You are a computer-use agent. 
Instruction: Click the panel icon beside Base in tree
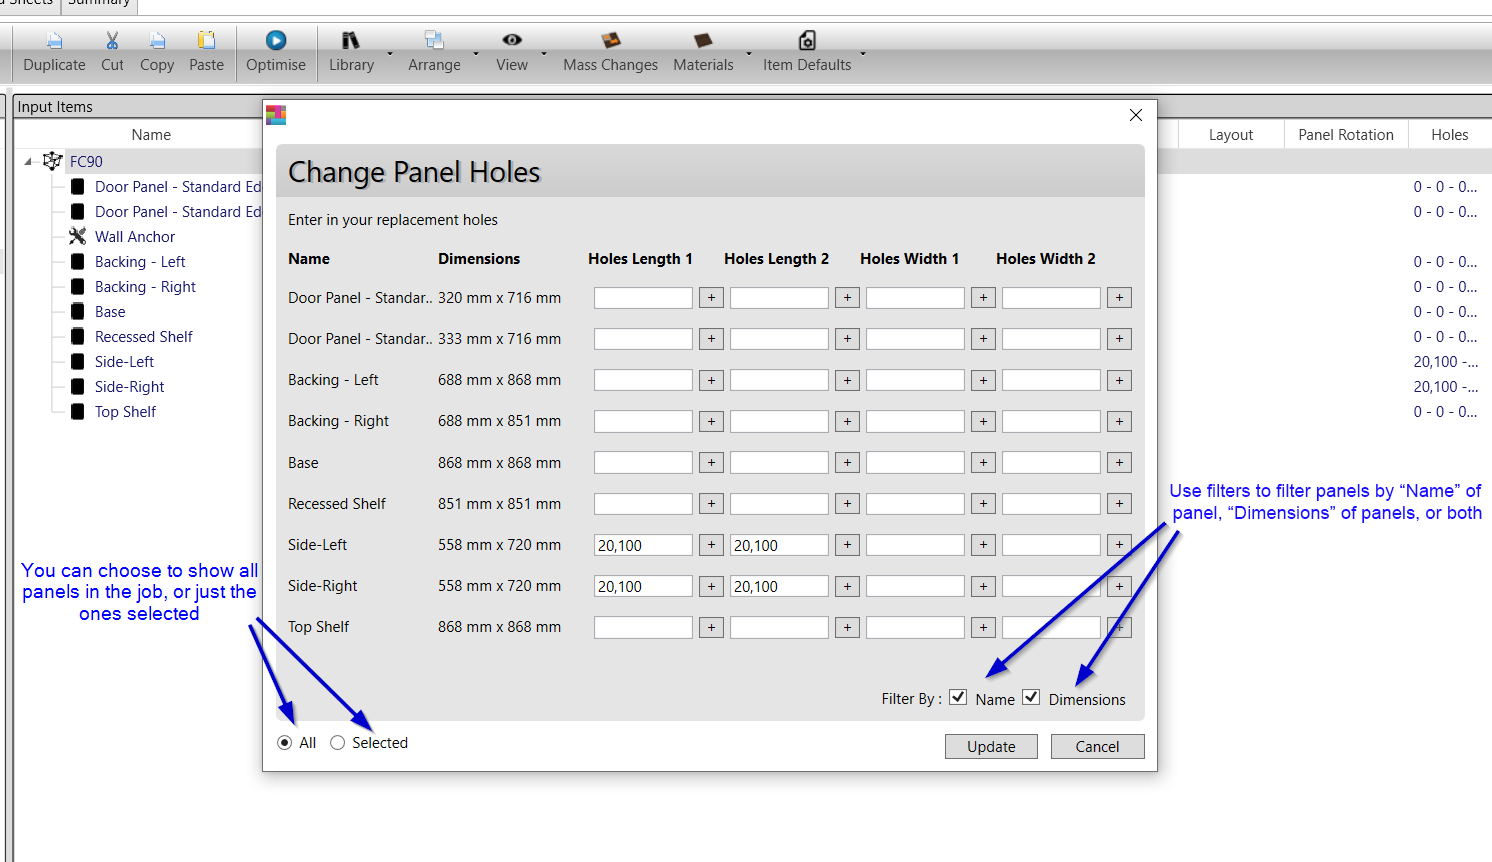[77, 311]
